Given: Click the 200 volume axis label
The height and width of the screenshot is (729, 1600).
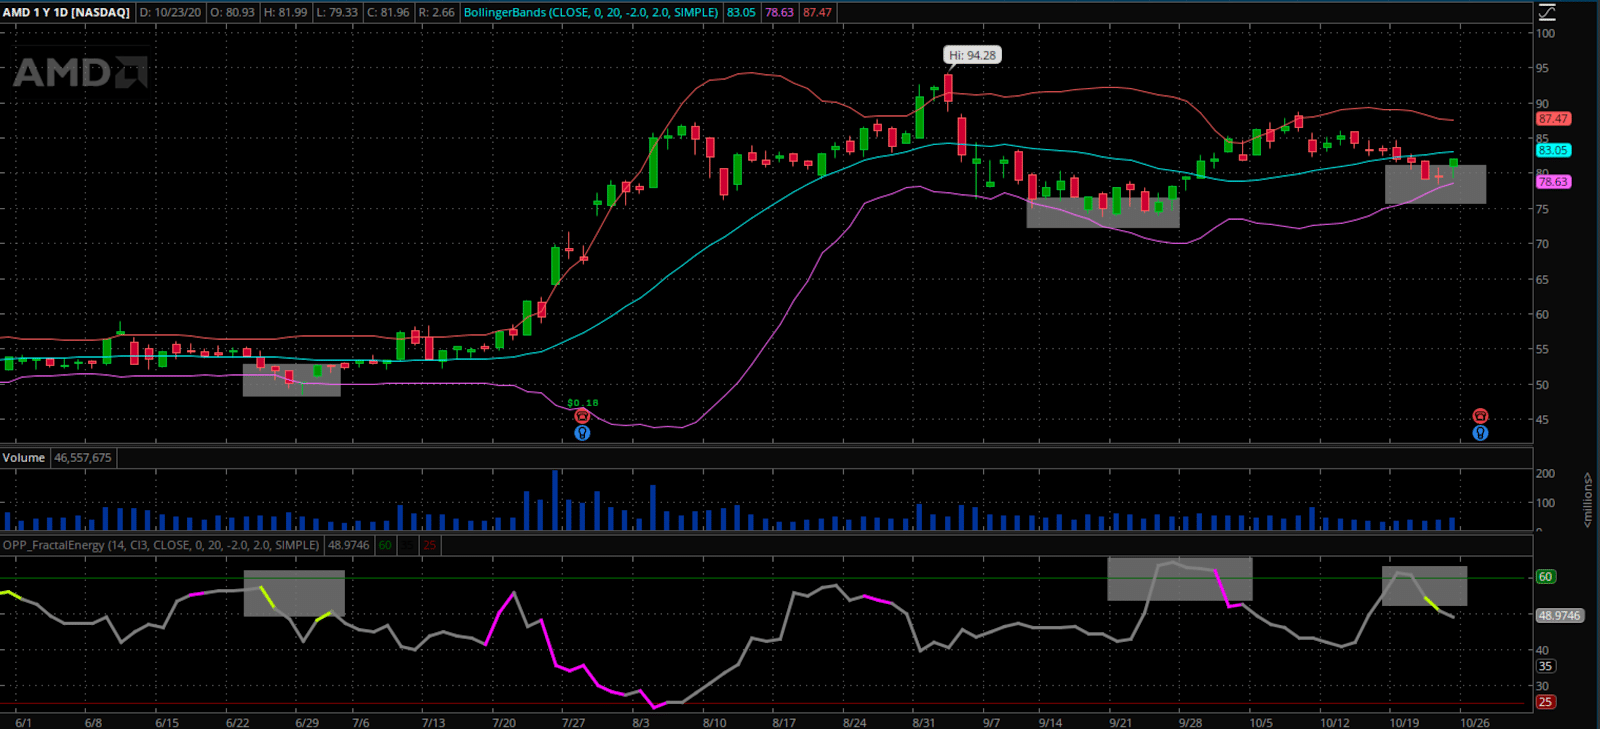Looking at the screenshot, I should [x=1546, y=473].
